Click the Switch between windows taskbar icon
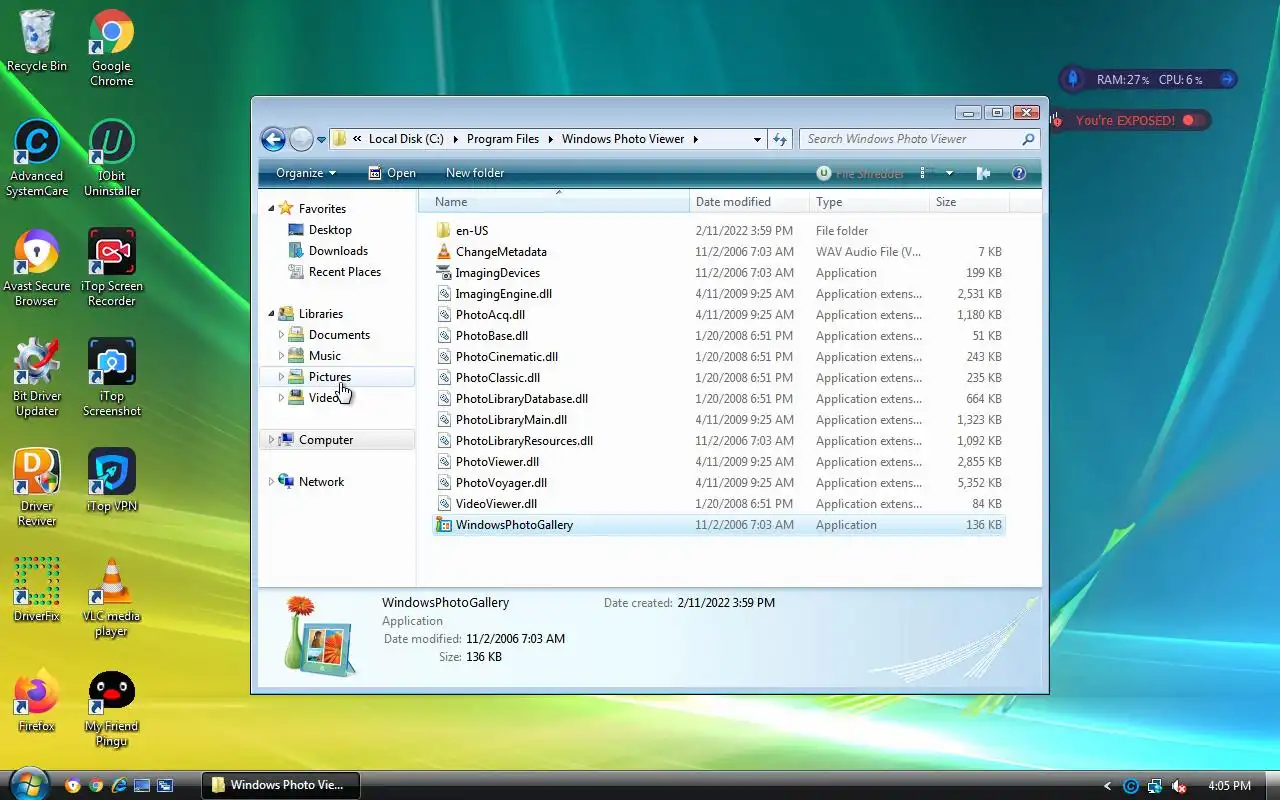 pyautogui.click(x=165, y=785)
